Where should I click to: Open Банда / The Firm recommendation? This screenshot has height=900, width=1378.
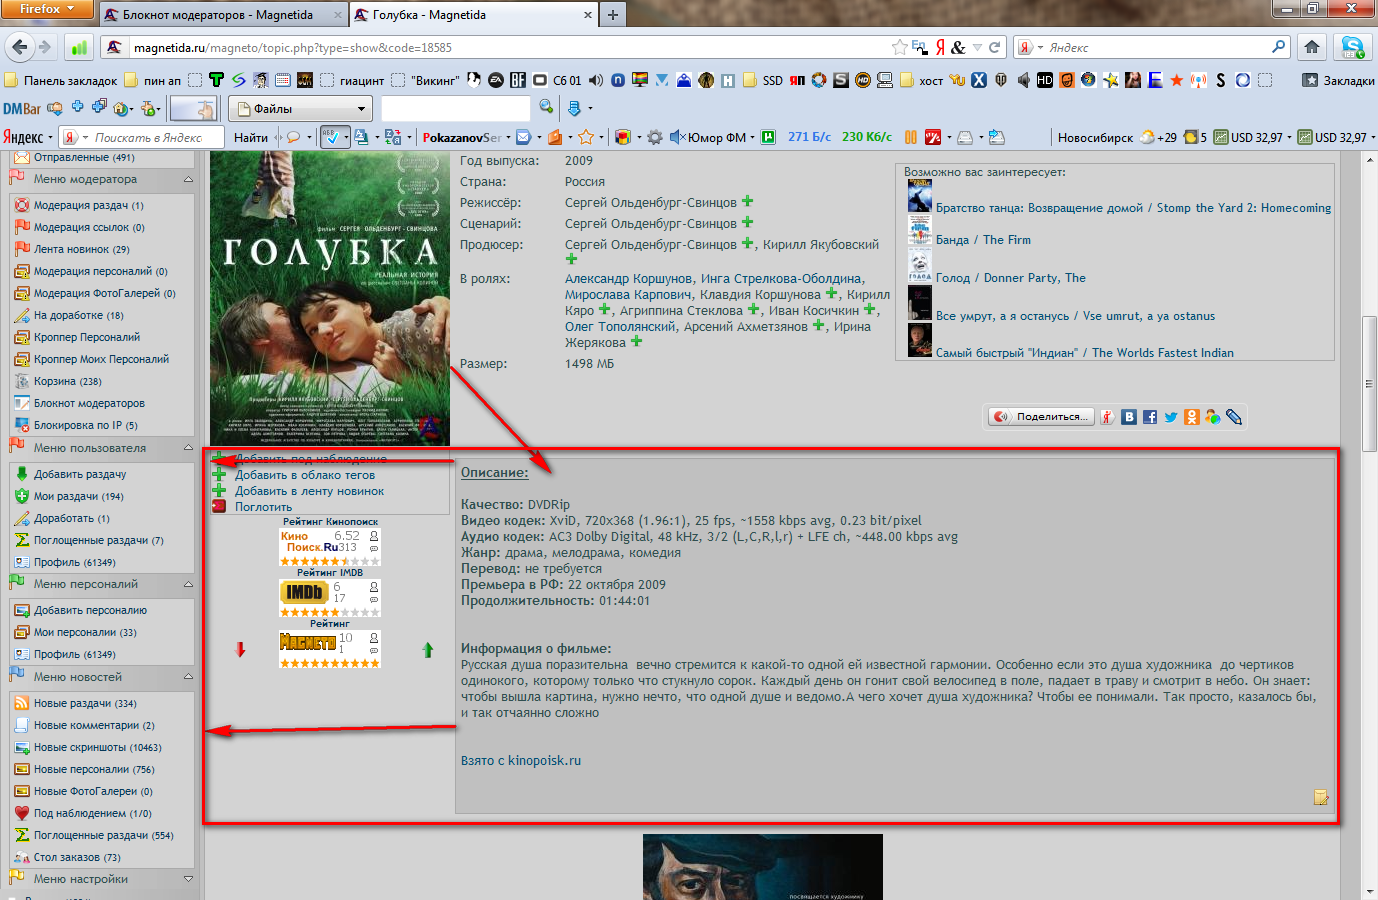click(x=983, y=240)
